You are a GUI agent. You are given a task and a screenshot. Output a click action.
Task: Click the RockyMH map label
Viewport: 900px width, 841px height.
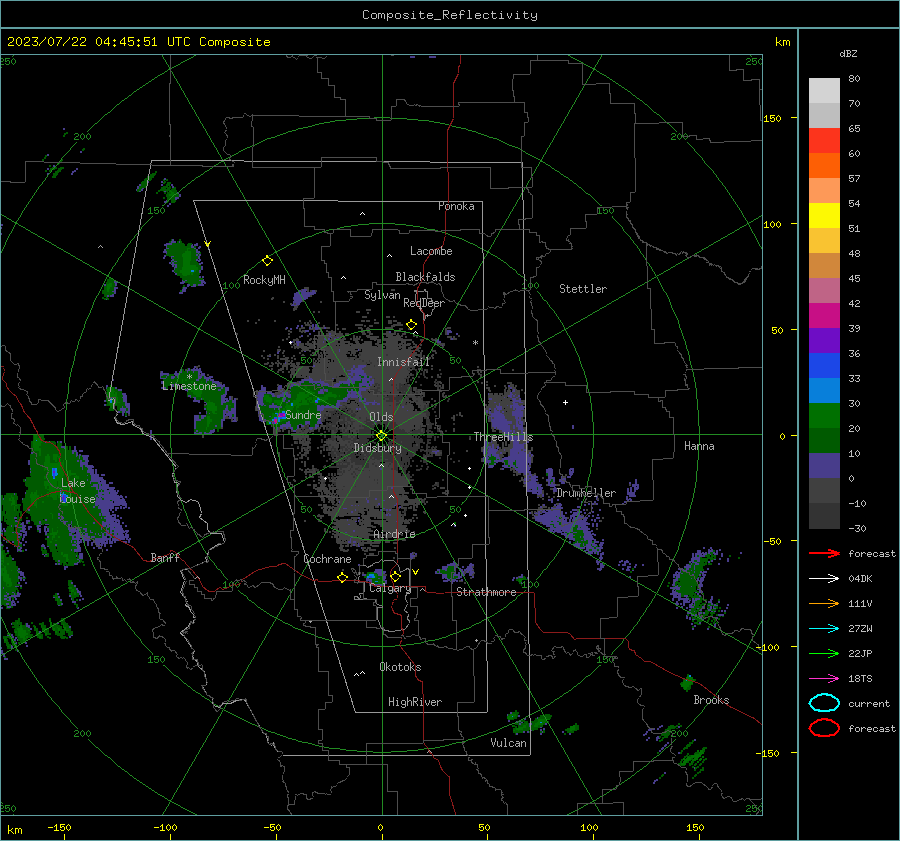click(264, 280)
